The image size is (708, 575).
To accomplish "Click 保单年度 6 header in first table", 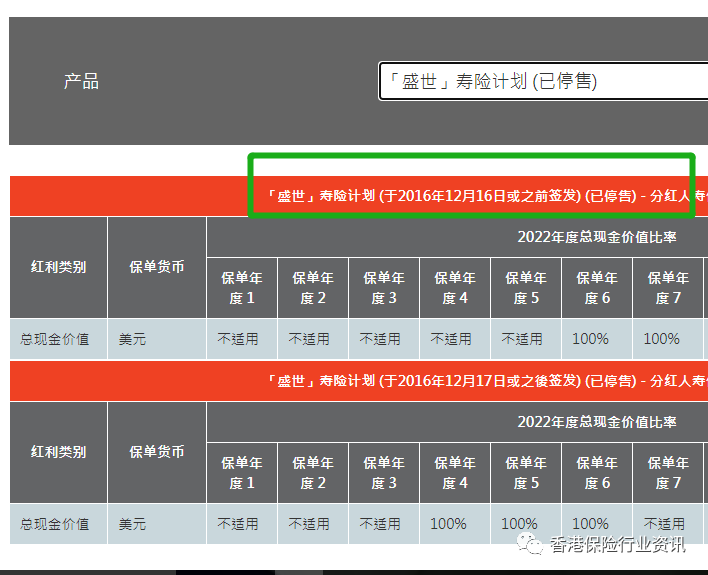I will 597,288.
